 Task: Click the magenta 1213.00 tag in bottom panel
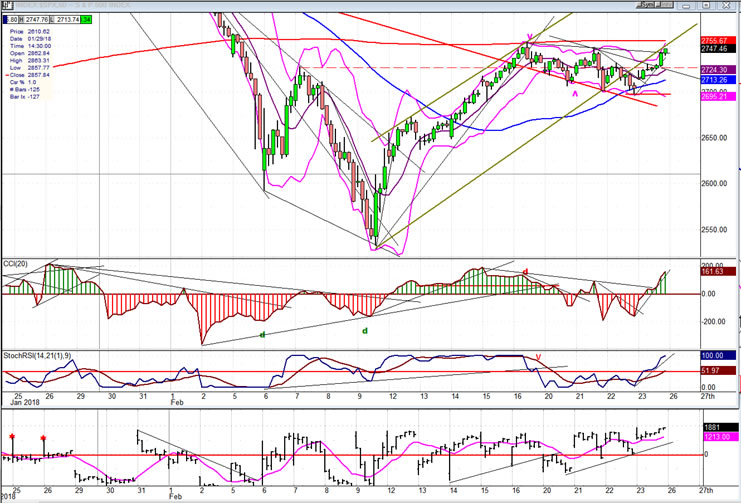[720, 437]
